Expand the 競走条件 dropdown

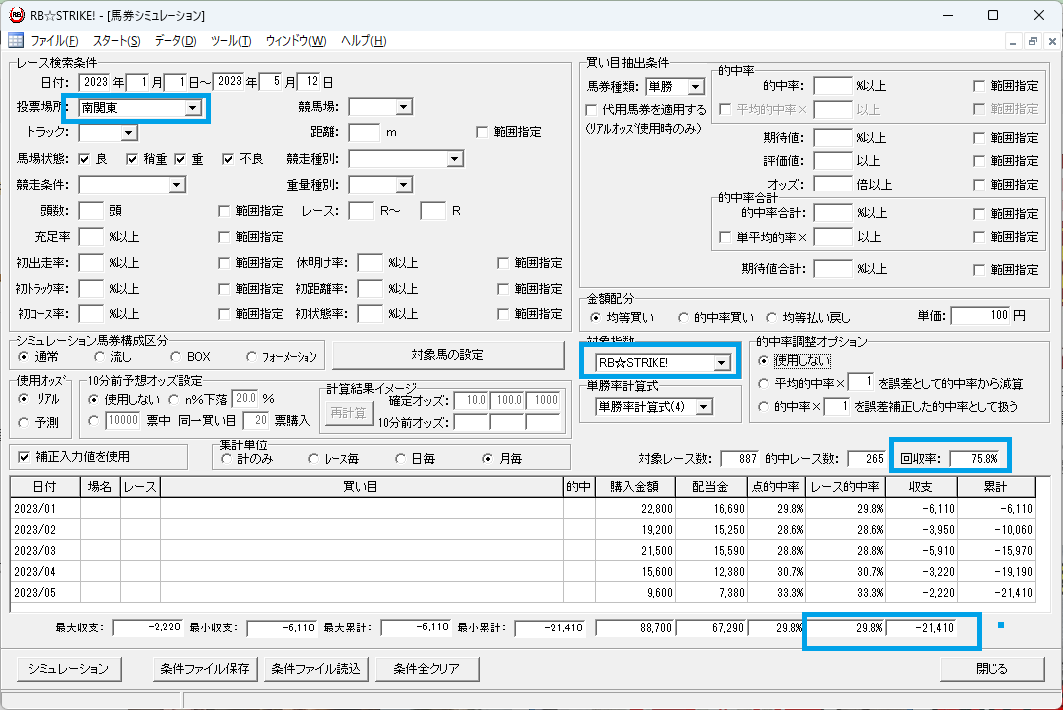pyautogui.click(x=177, y=185)
